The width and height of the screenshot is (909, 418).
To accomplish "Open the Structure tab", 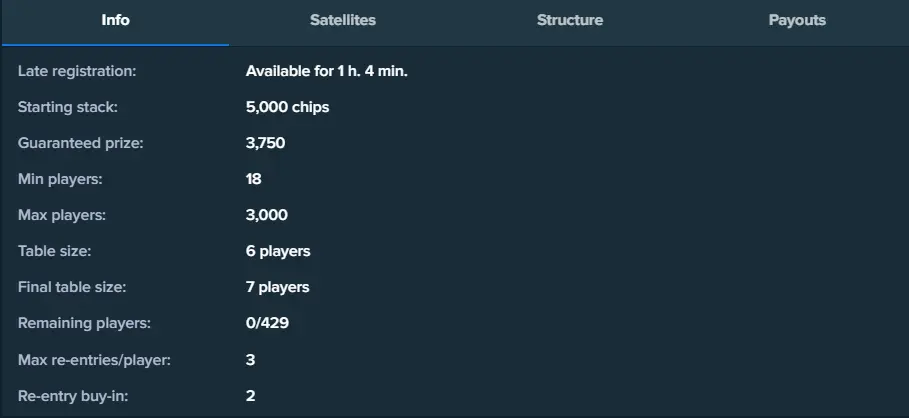I will [570, 21].
